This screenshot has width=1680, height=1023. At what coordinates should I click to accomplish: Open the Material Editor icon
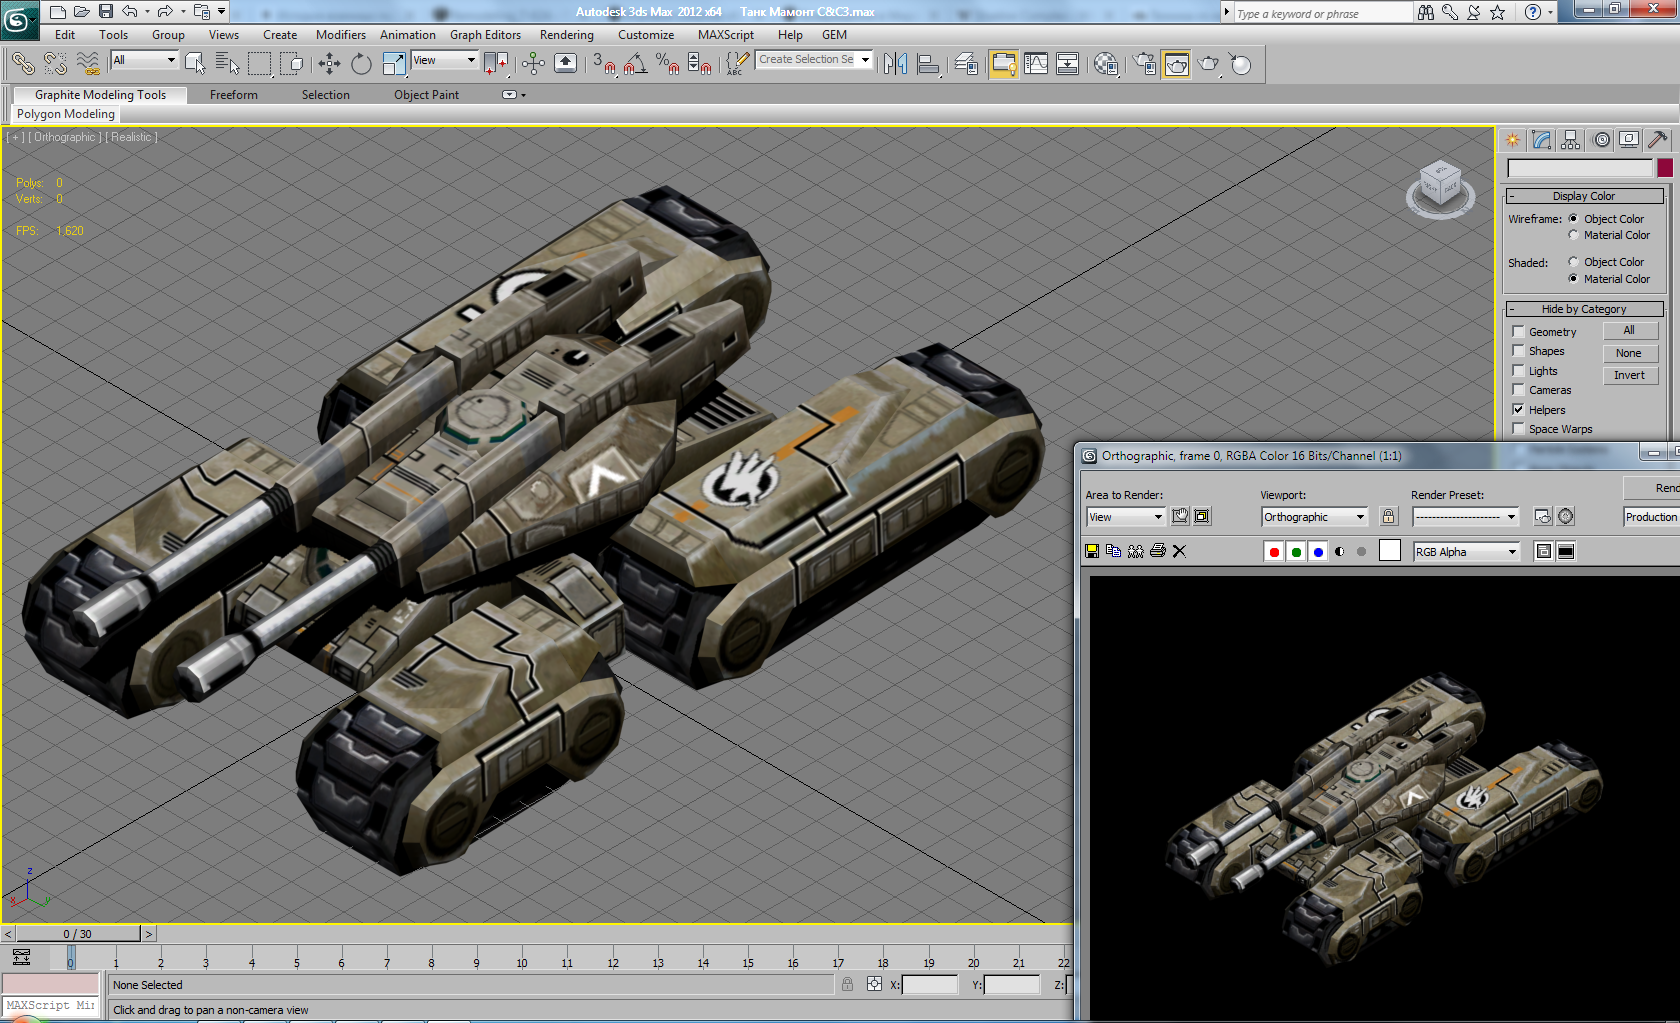1106,64
